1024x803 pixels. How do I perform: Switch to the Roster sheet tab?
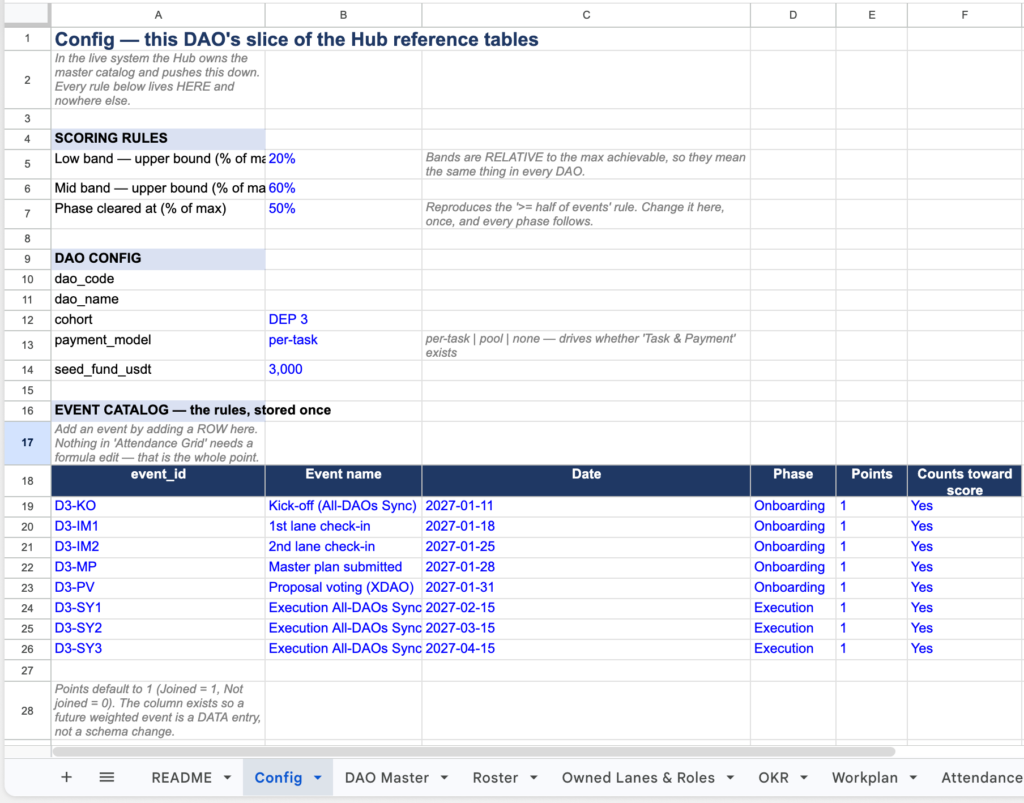(496, 778)
